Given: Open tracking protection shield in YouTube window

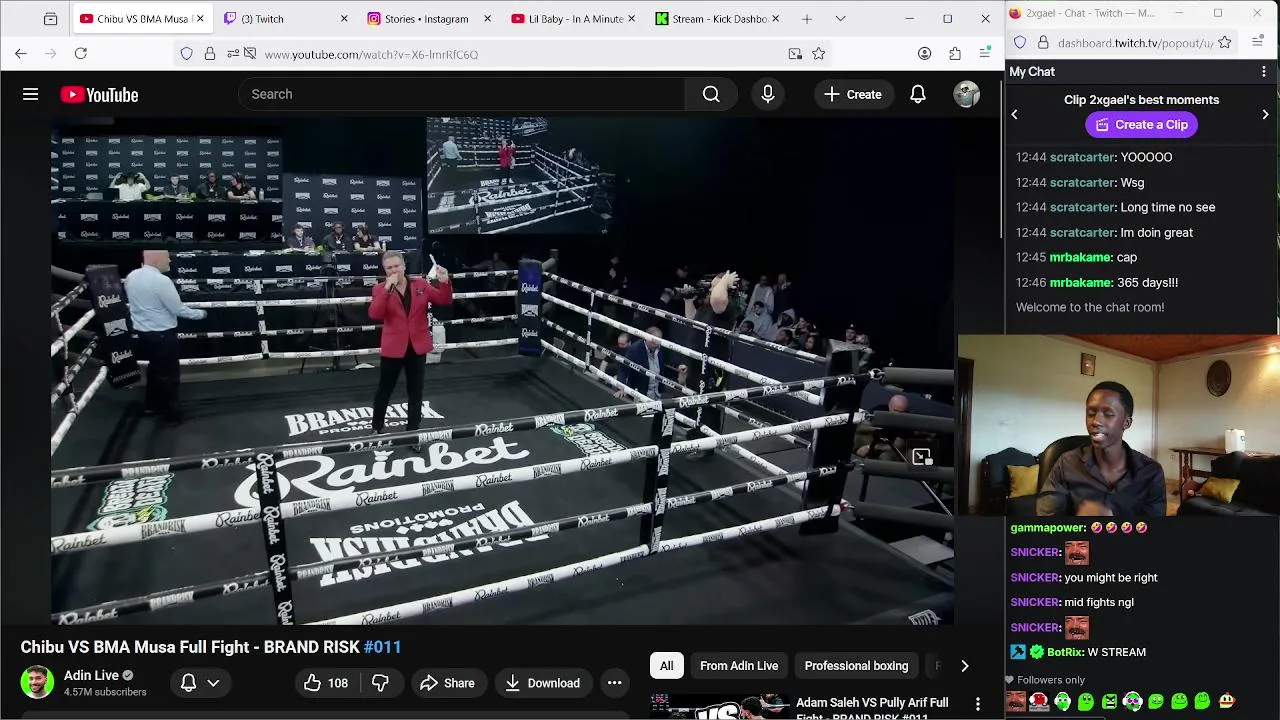Looking at the screenshot, I should (x=186, y=54).
